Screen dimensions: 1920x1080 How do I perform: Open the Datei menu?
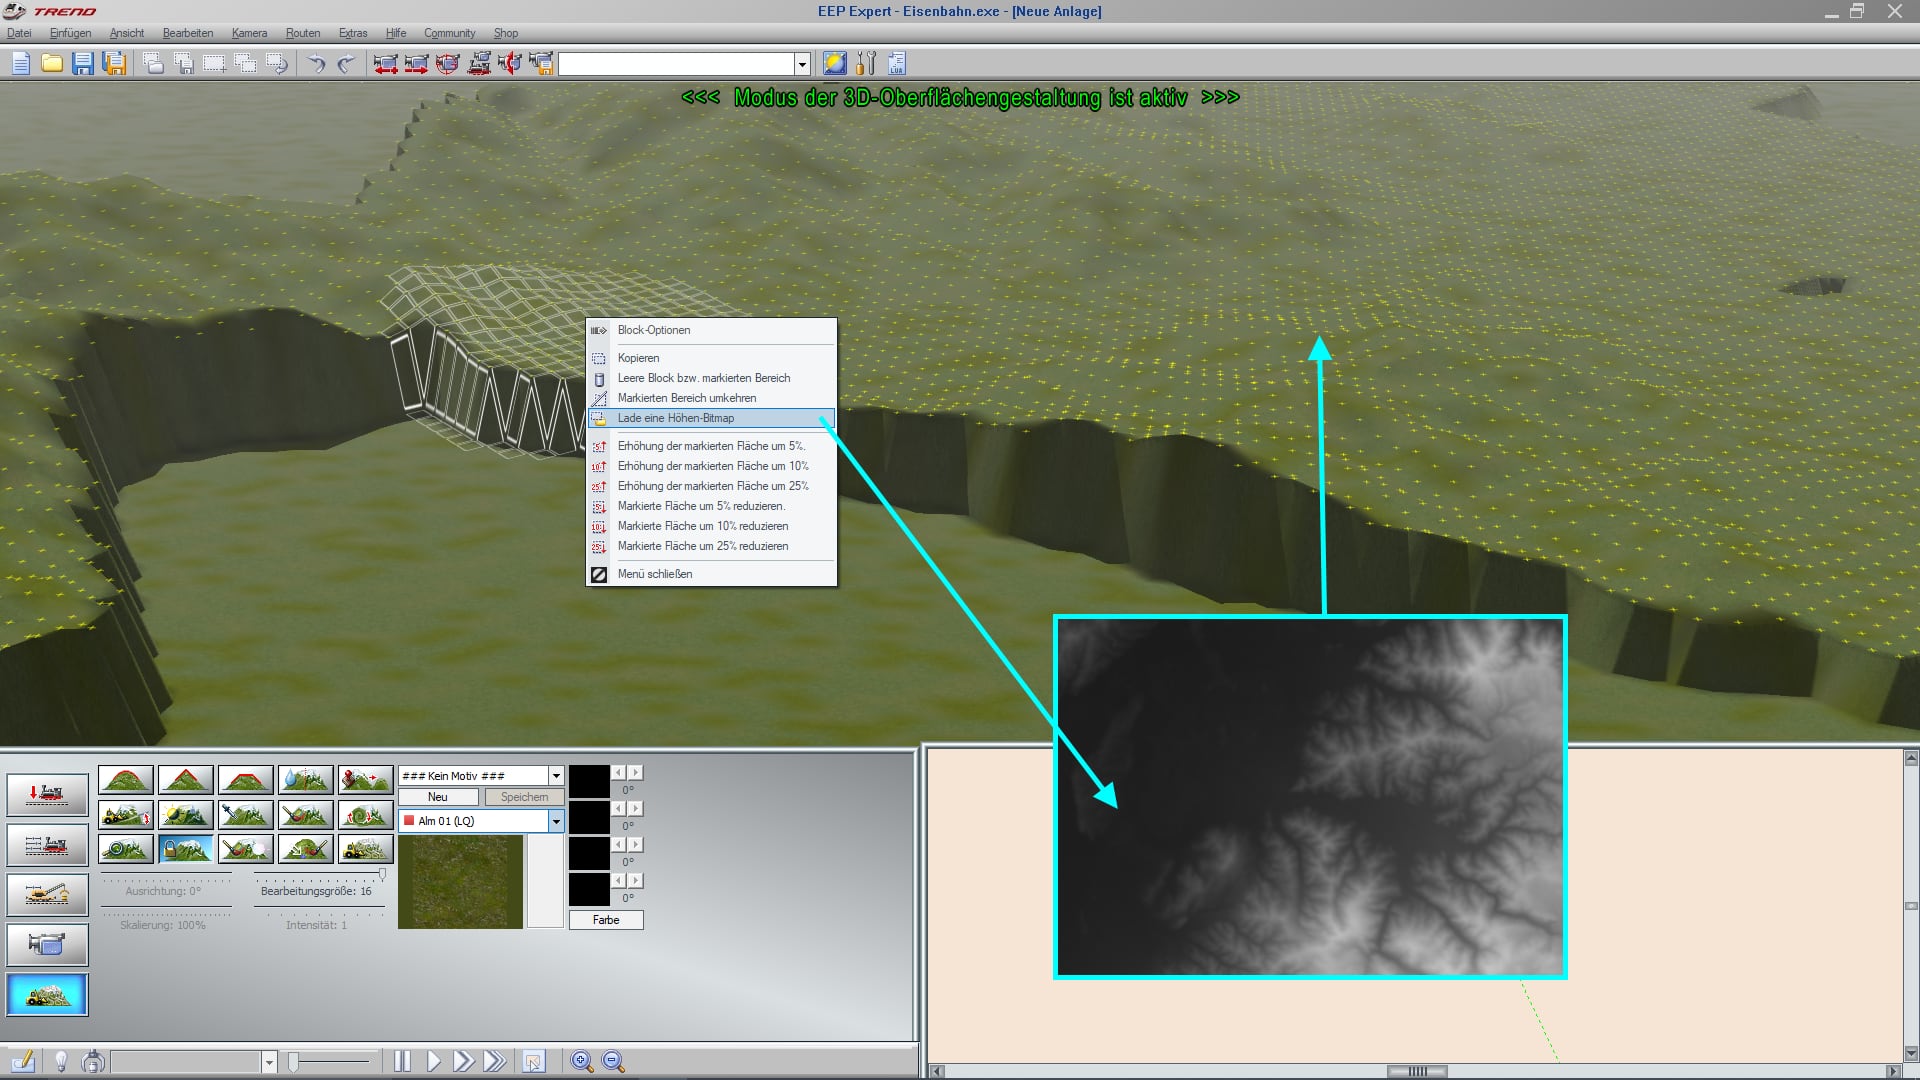[x=19, y=33]
